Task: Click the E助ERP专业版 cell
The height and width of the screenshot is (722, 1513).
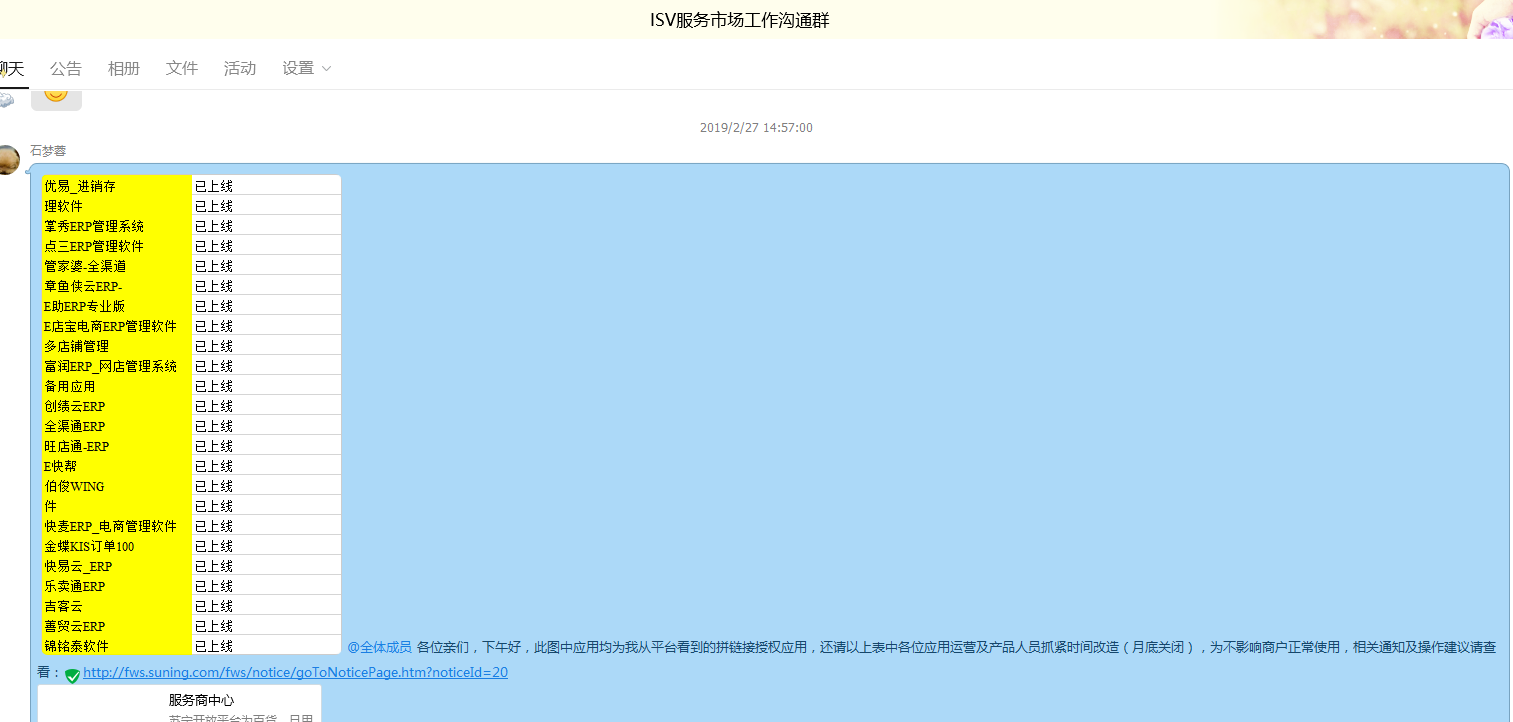Action: [117, 306]
